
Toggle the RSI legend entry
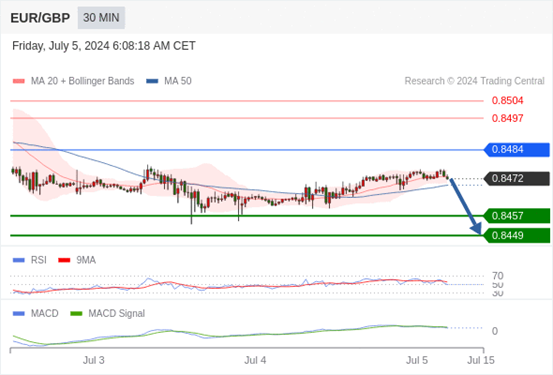click(30, 260)
